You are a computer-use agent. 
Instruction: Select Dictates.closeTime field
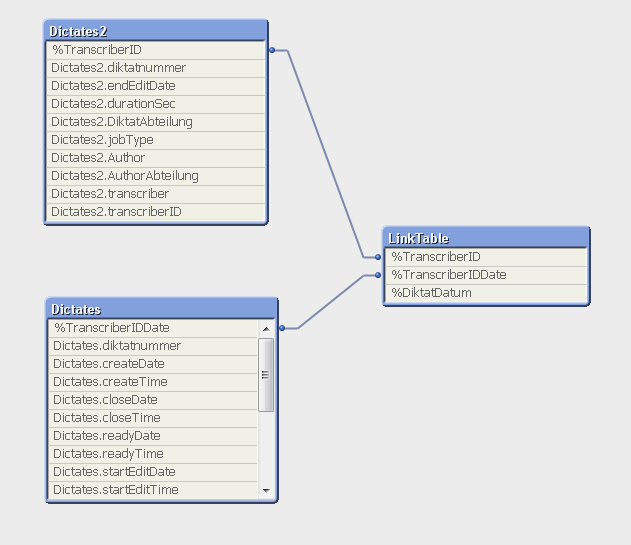(x=153, y=418)
